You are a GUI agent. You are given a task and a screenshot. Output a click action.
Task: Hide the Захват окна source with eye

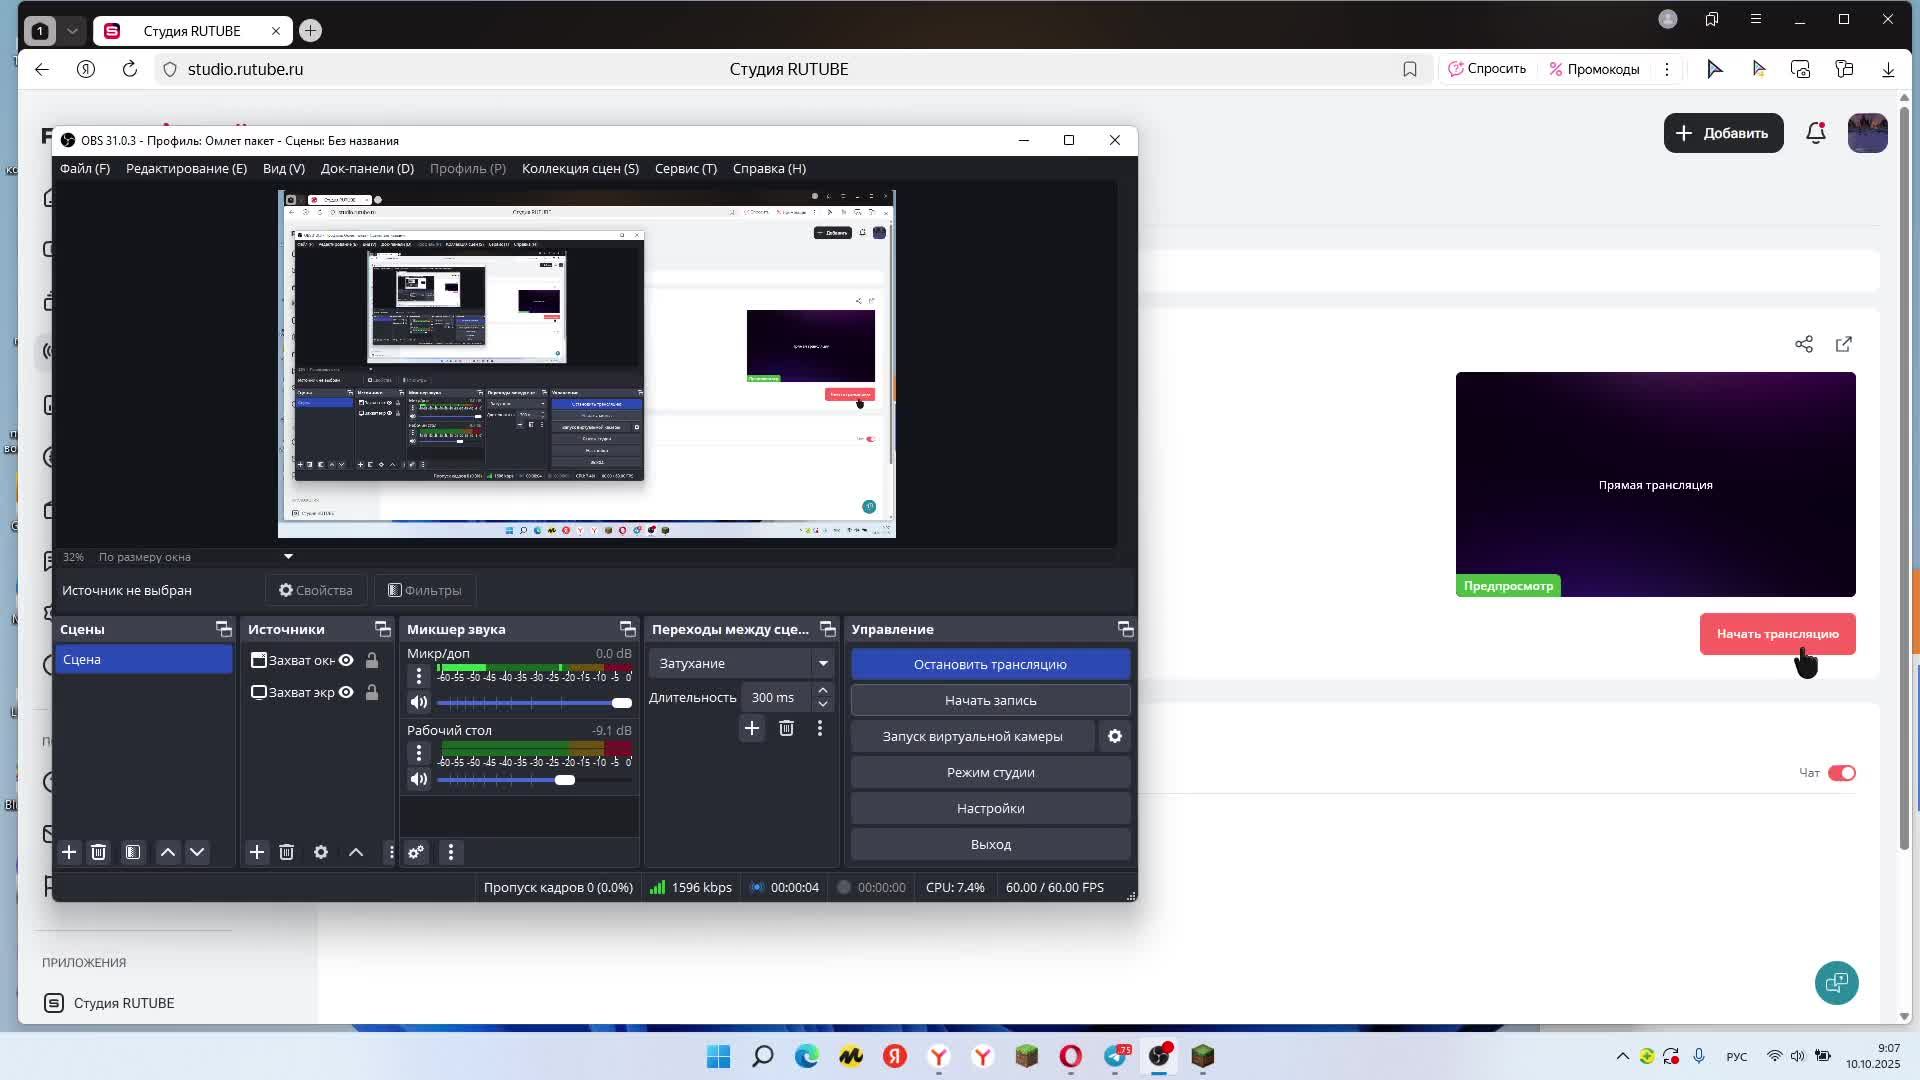point(346,660)
